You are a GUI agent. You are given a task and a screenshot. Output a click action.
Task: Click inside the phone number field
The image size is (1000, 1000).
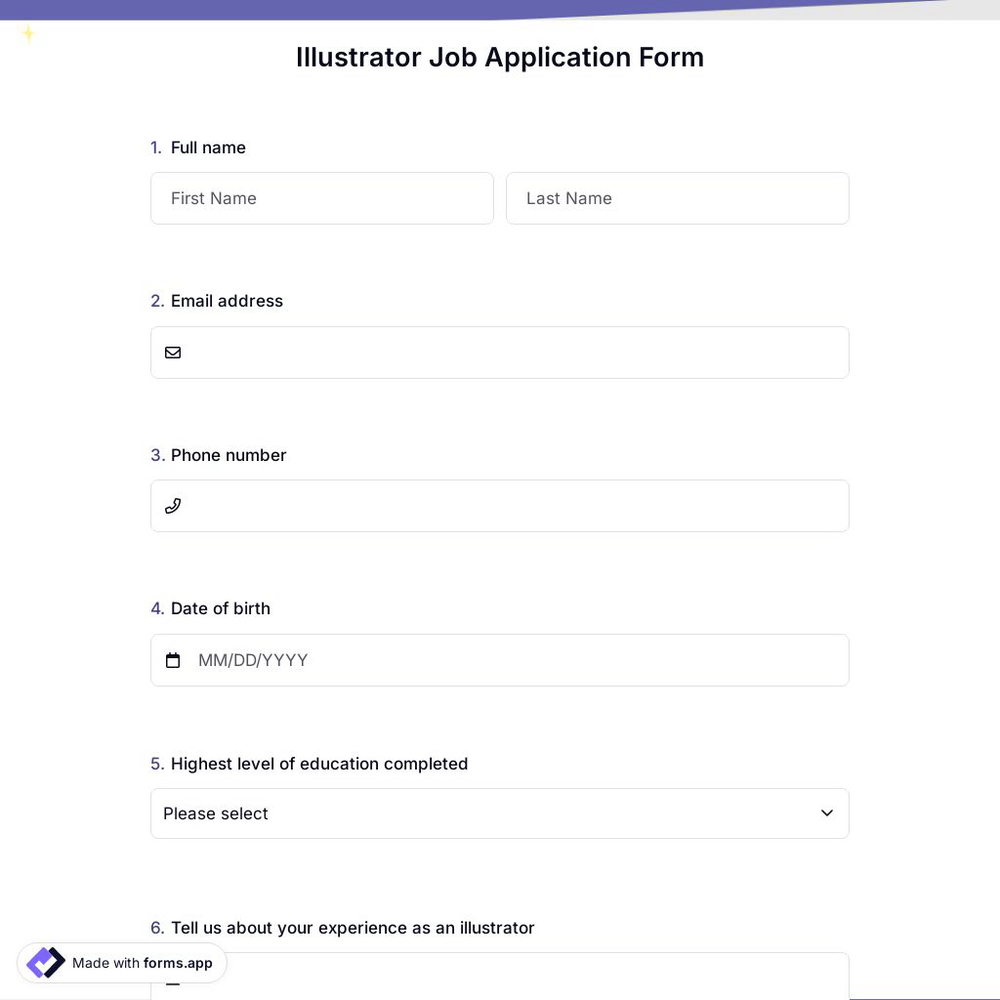500,506
